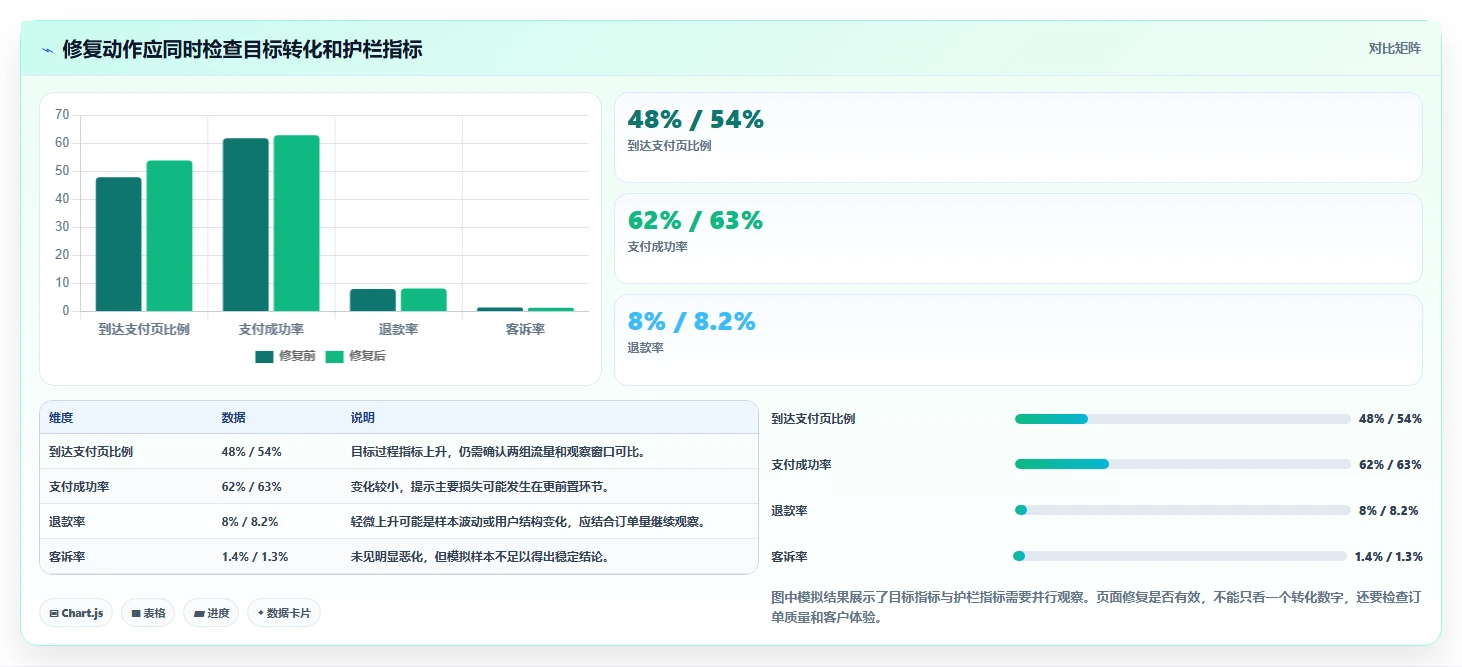Image resolution: width=1462 pixels, height=667 pixels.
Task: Click the 退款率 table row label
Action: pos(67,522)
